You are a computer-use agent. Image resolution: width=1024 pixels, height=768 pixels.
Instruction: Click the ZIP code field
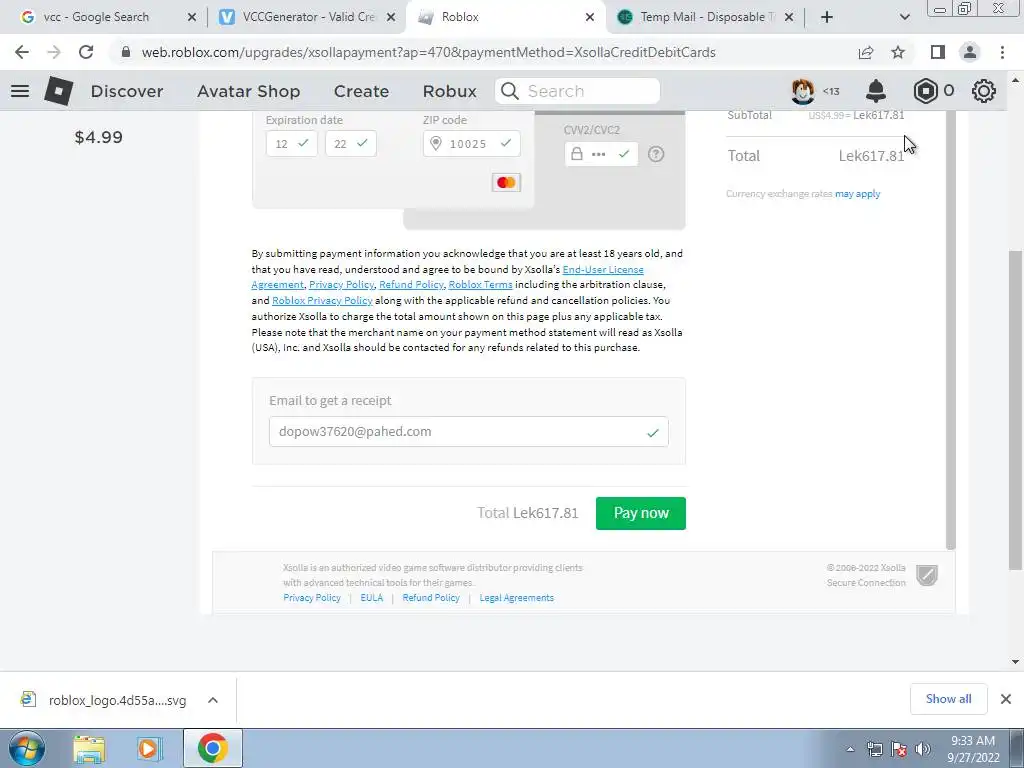[472, 144]
